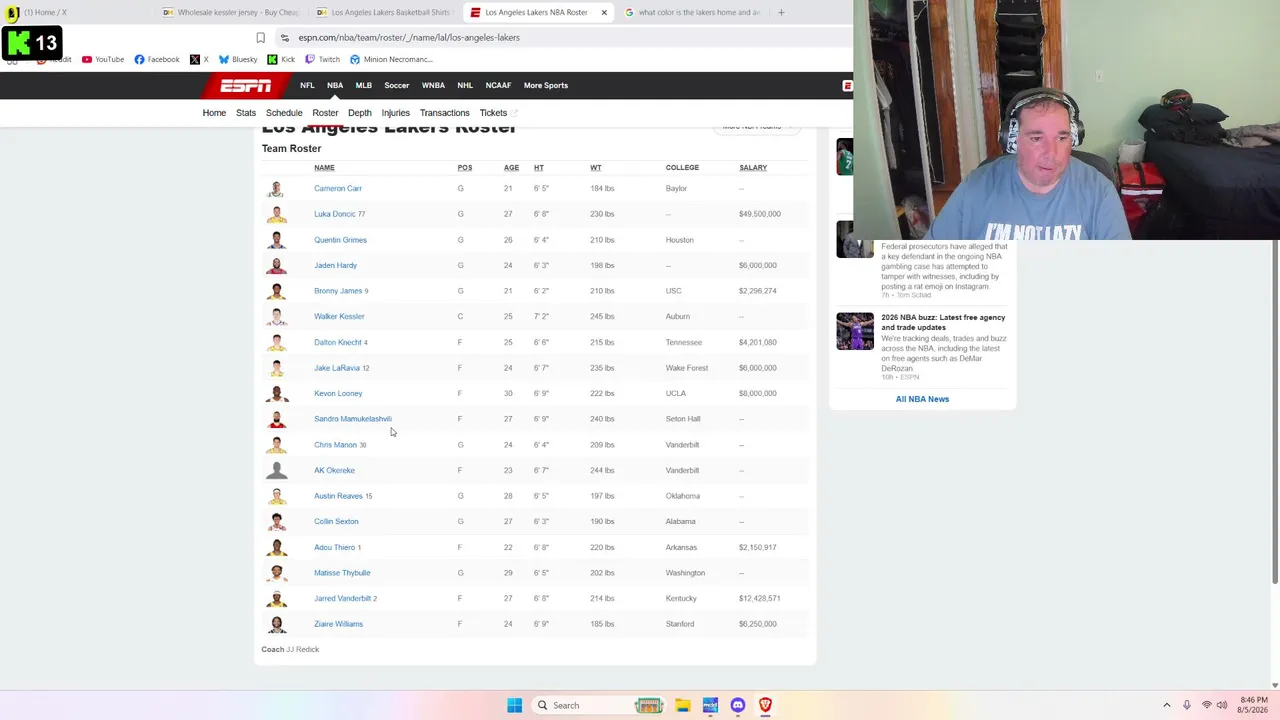Open the All NBA News link

point(922,399)
